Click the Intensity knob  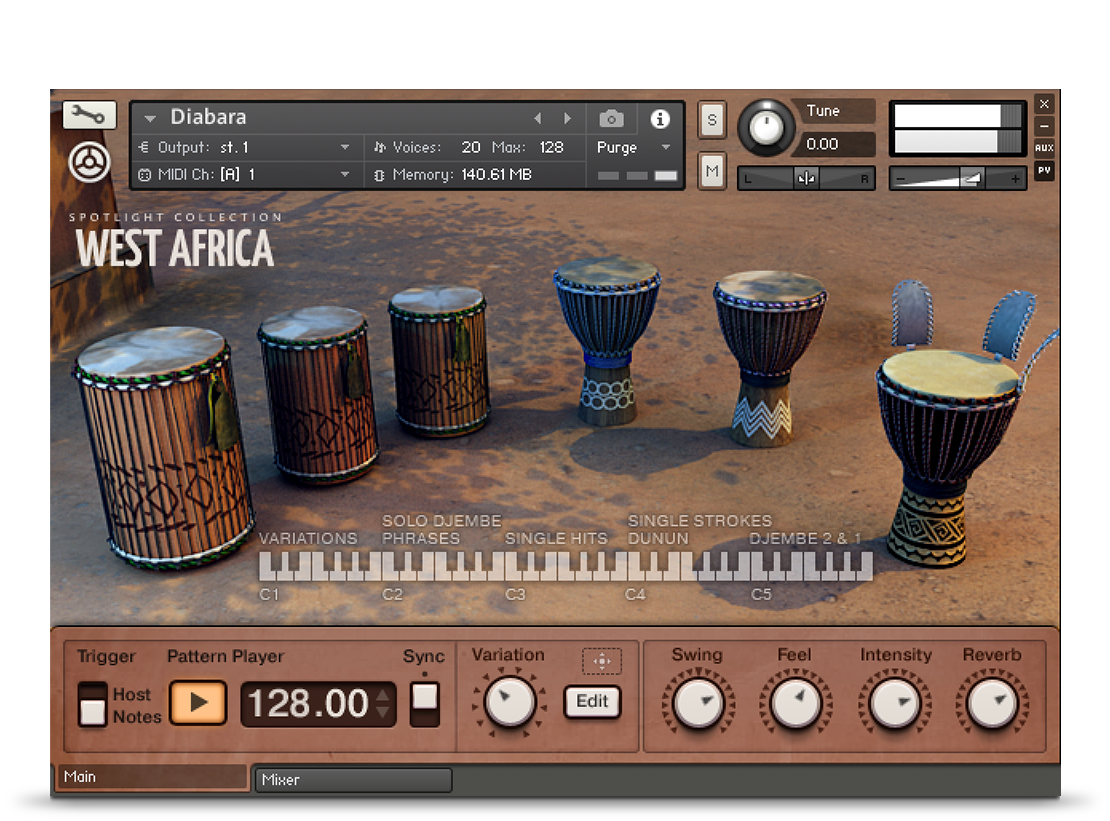pos(894,704)
